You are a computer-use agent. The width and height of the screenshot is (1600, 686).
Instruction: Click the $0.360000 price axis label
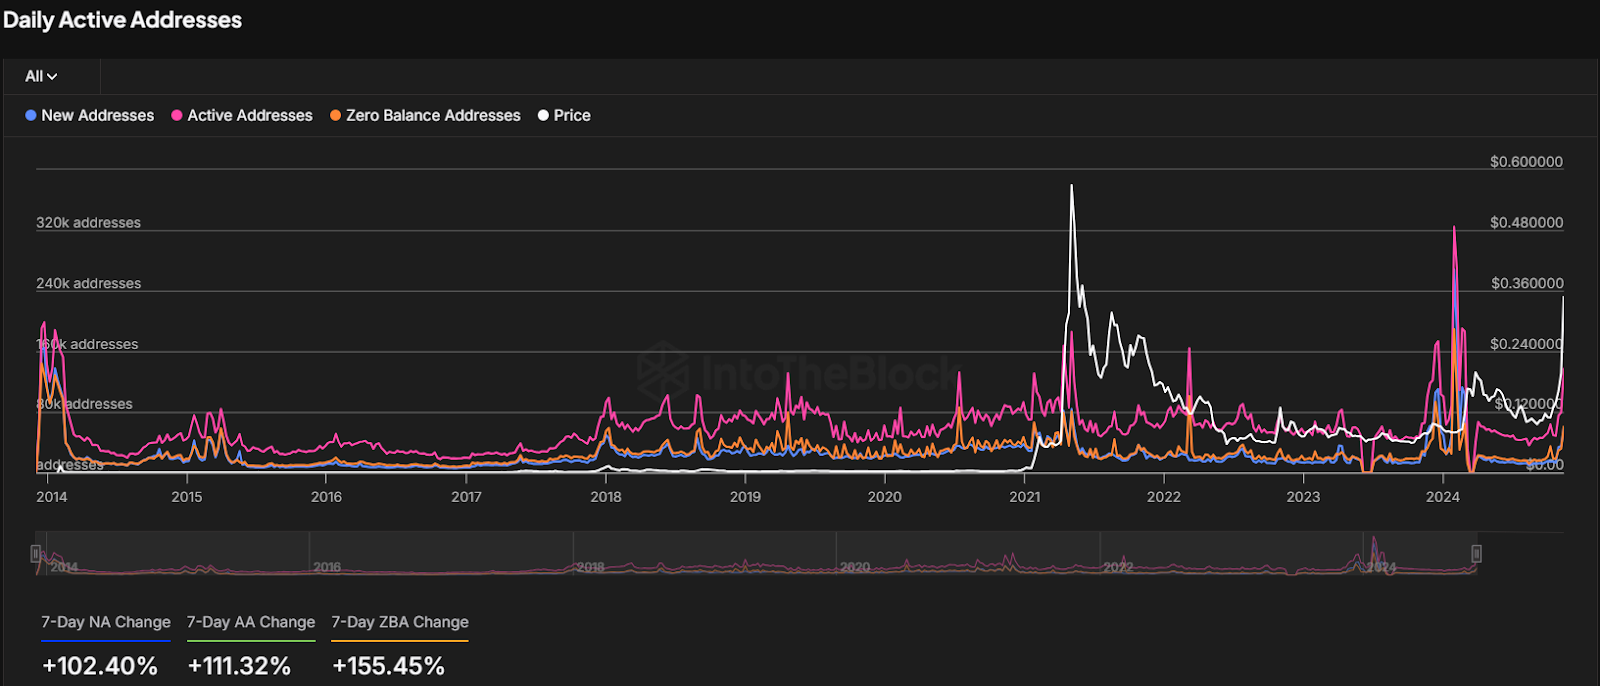point(1527,284)
